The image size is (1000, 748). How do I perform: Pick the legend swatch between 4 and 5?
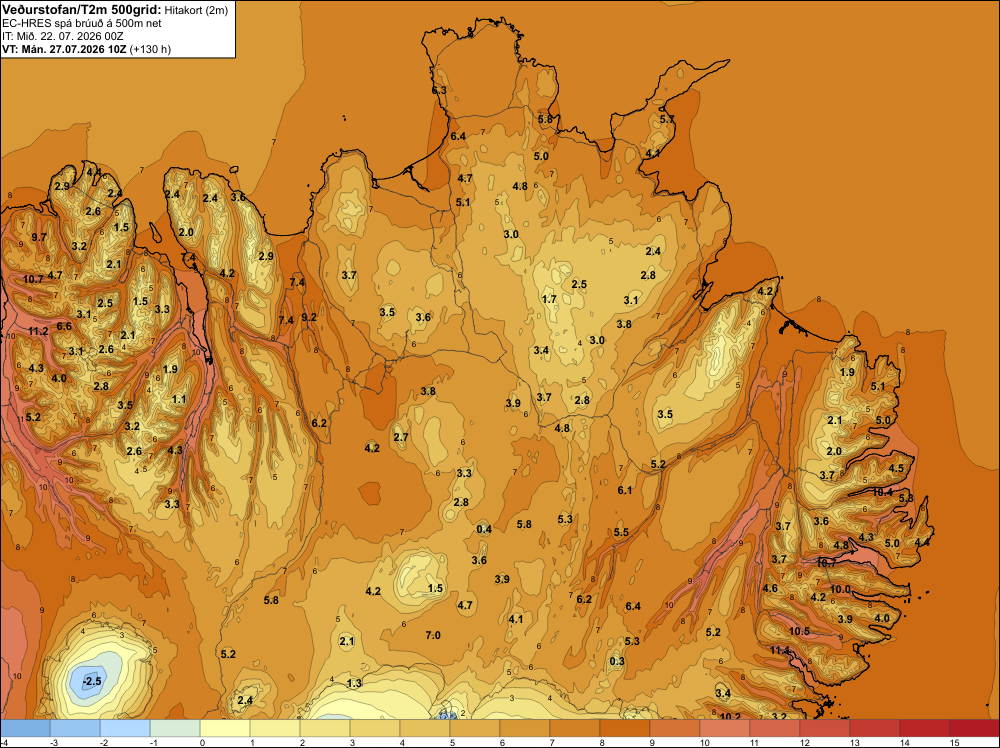(x=425, y=728)
